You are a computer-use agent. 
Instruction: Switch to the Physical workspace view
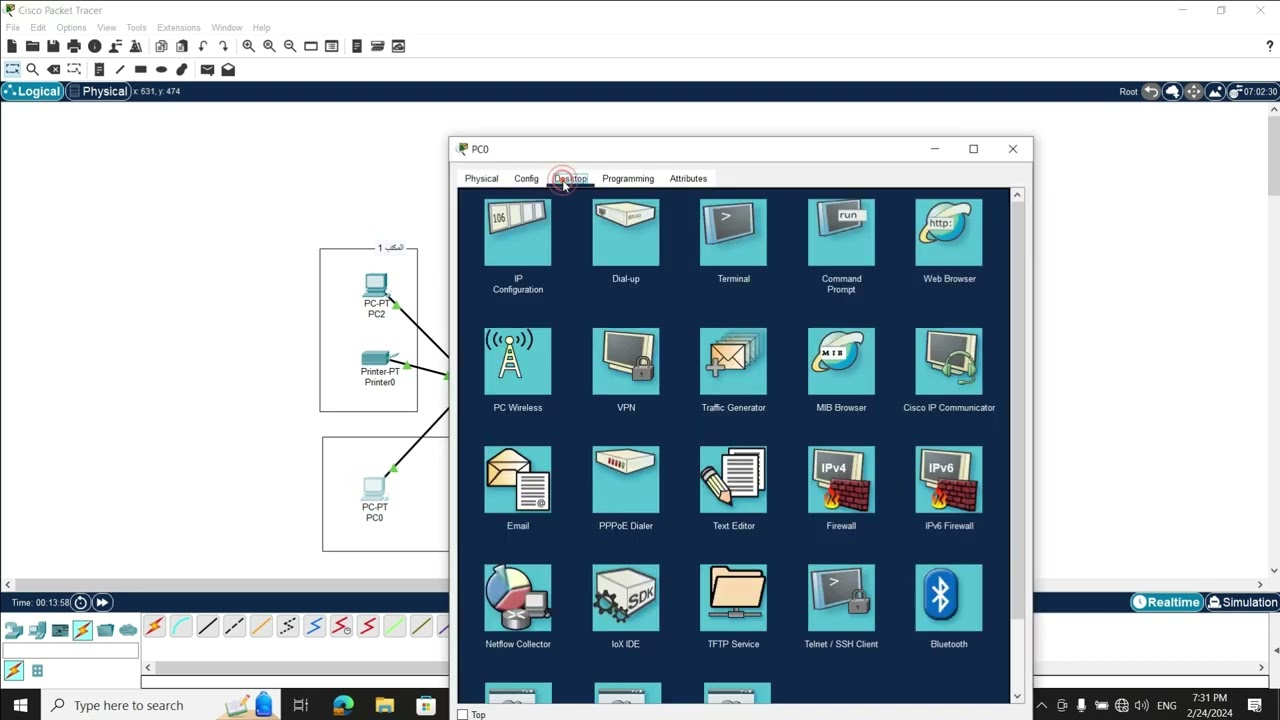99,91
